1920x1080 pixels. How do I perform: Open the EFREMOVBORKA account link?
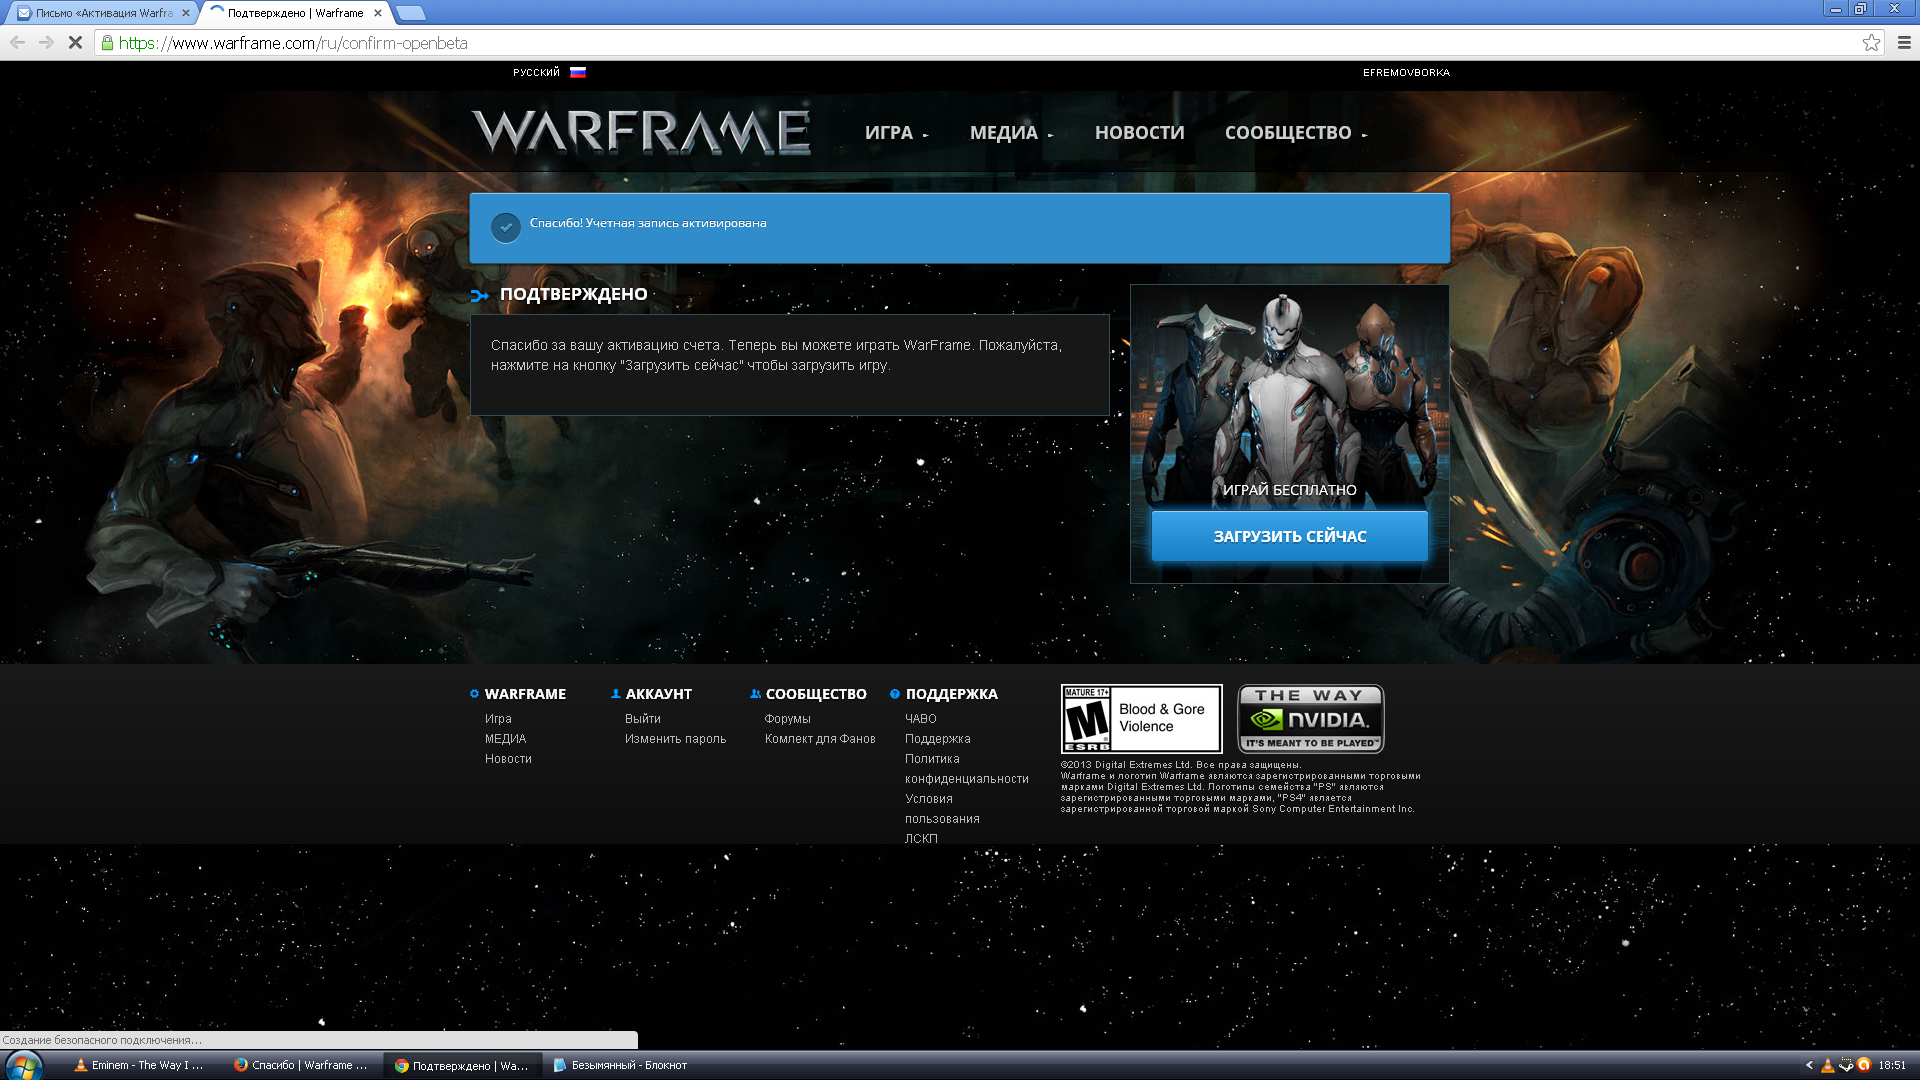point(1406,72)
